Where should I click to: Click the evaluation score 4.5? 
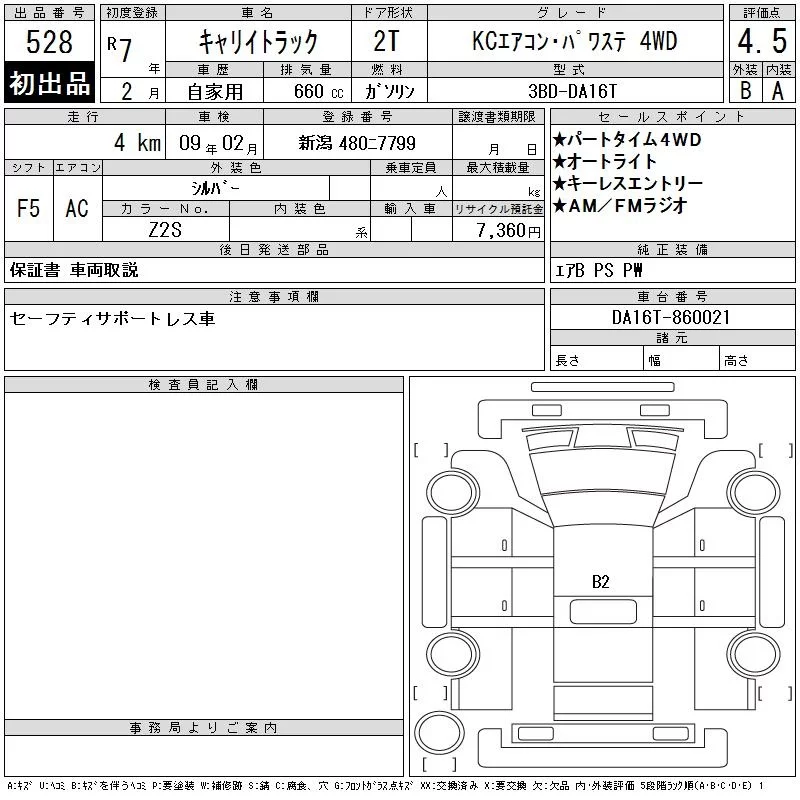coord(762,41)
